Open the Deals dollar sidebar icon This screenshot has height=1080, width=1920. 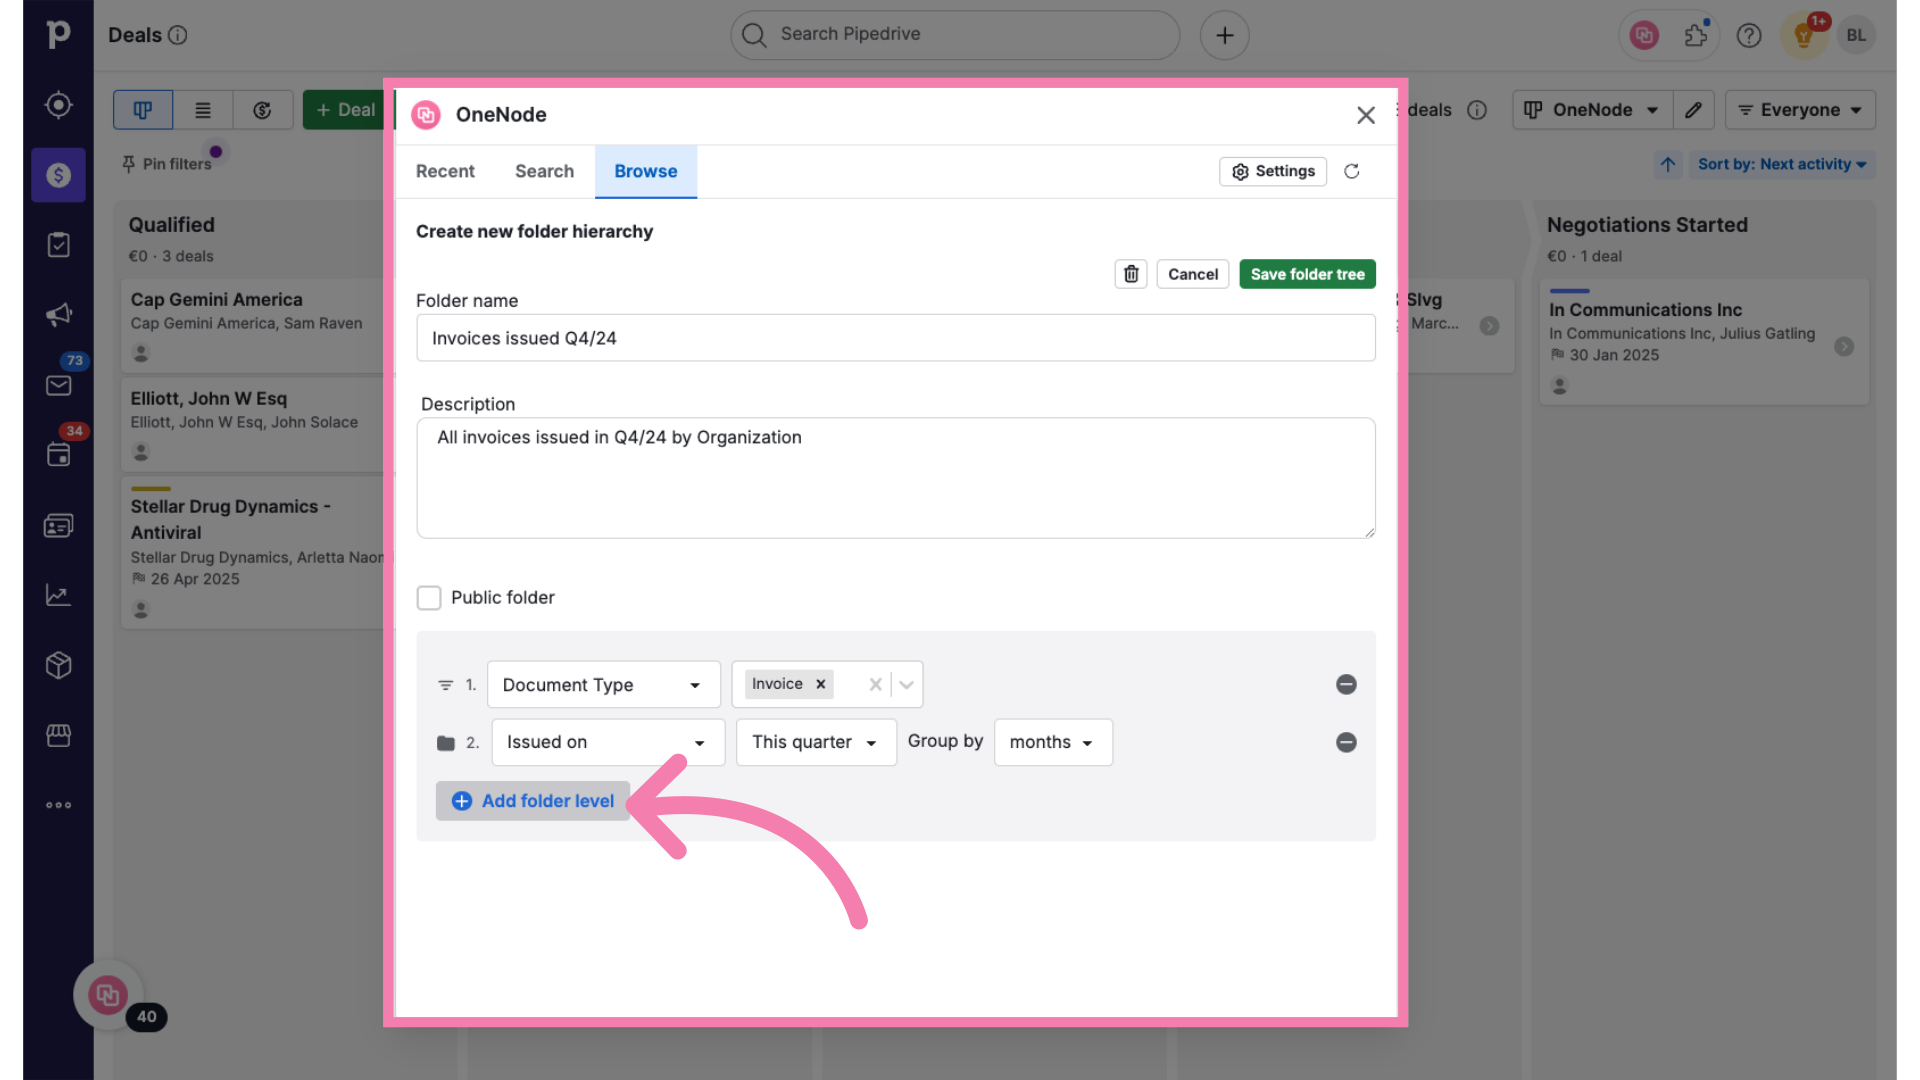(58, 175)
